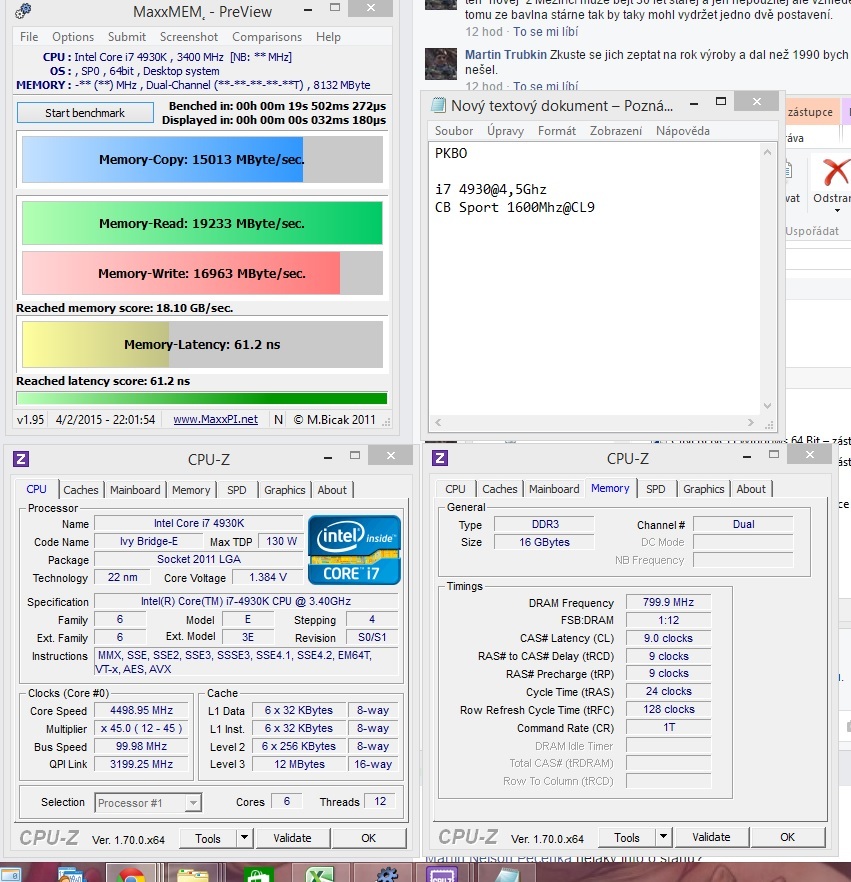Viewport: 851px width, 882px height.
Task: Open the Options menu in MaxxMEM
Action: coord(73,37)
